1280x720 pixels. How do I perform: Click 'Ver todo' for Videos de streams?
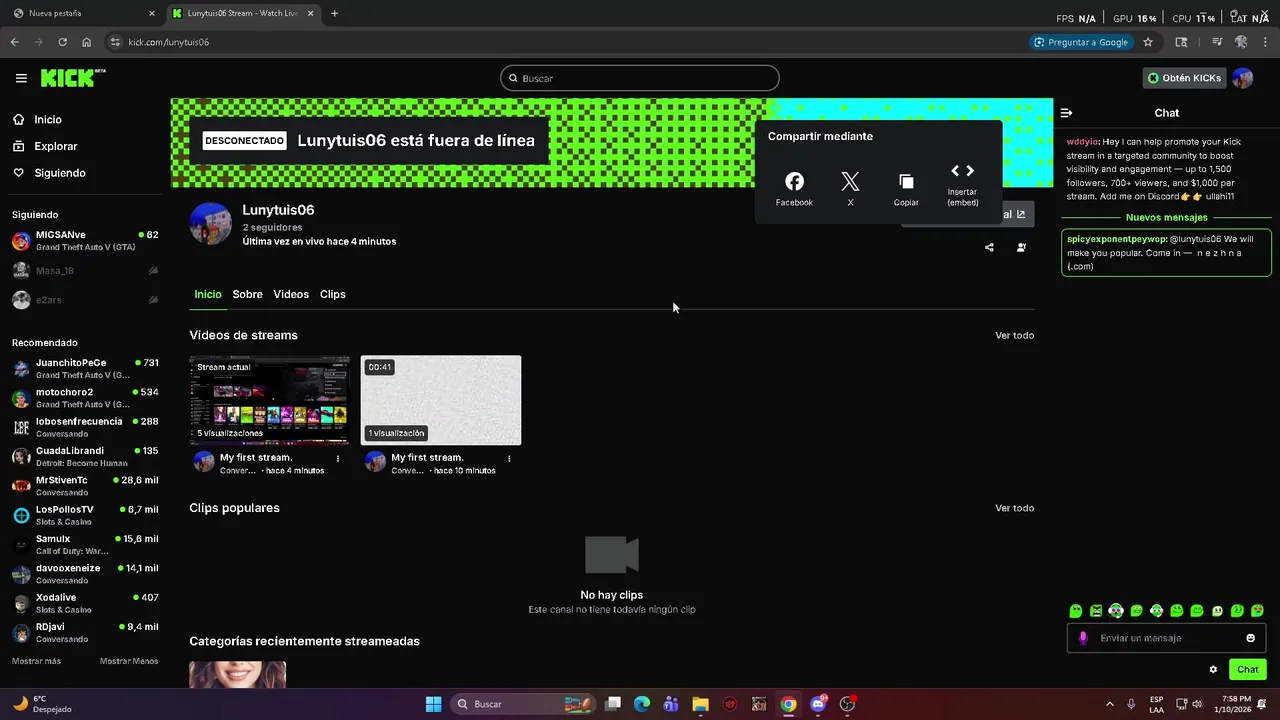[x=1014, y=335]
